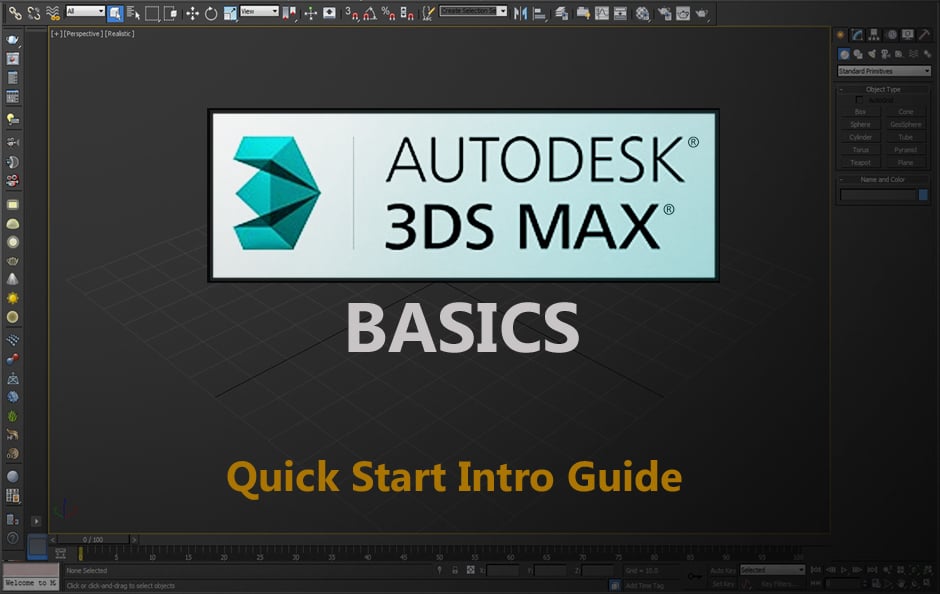Collapse the Object Type rollout

coord(883,89)
